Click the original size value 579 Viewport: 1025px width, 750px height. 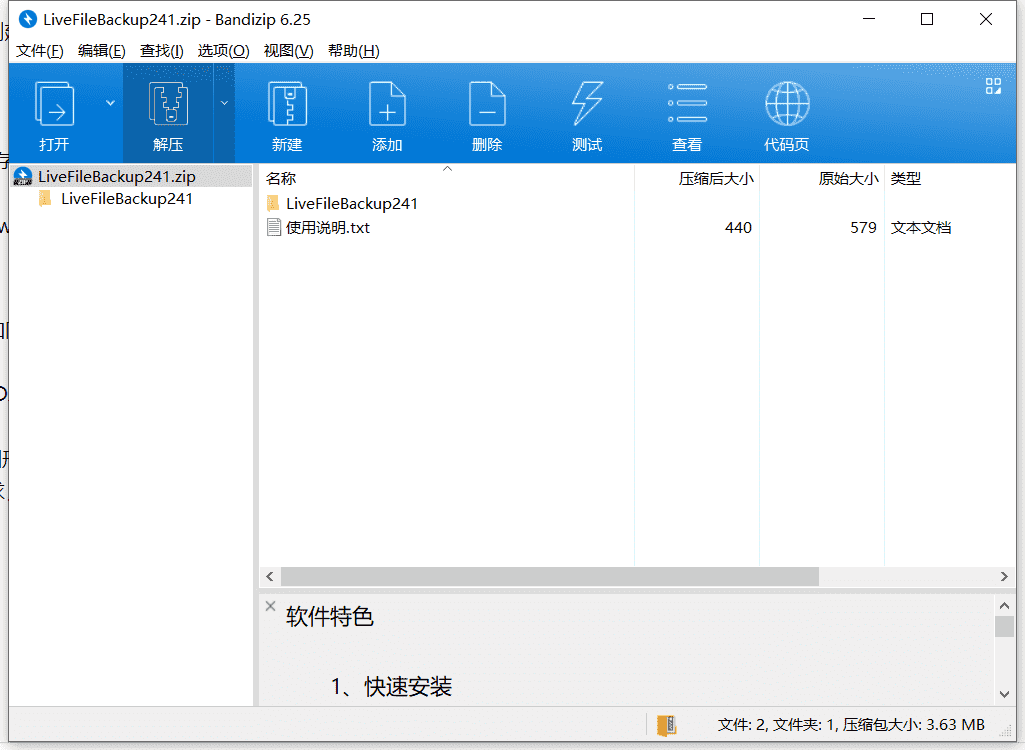863,228
